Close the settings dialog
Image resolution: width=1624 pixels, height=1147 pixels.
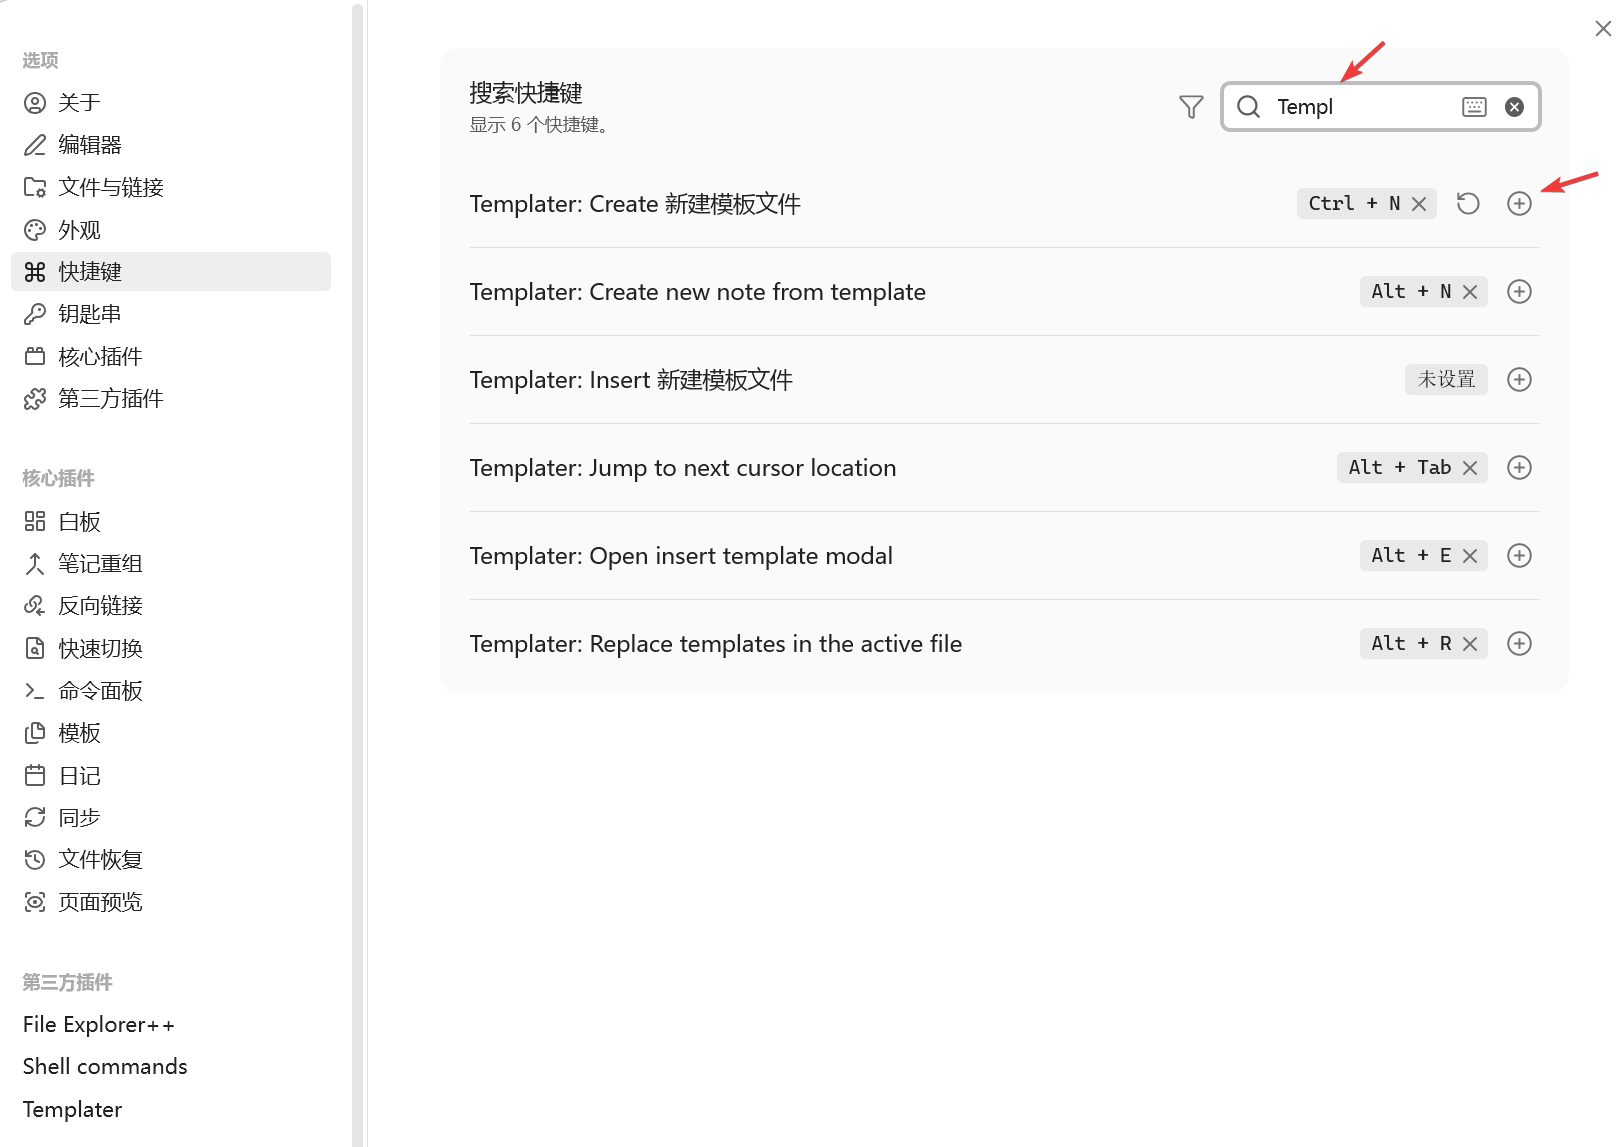[1602, 29]
